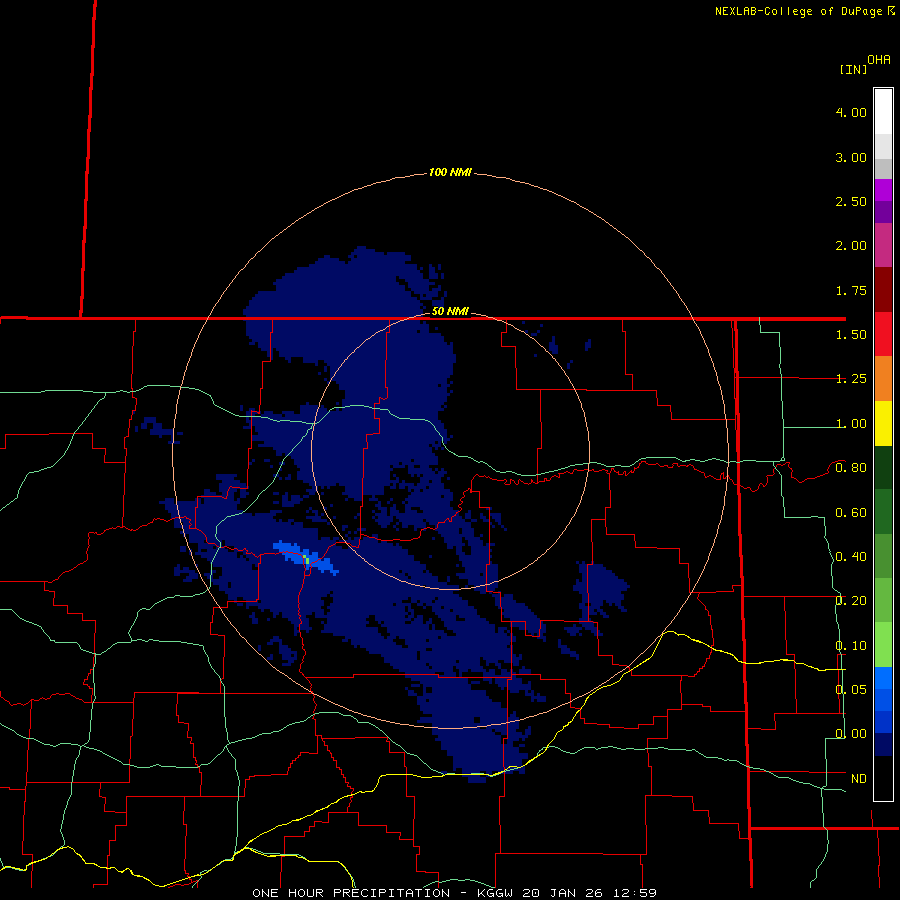
Task: Click the 0.00 legend value
Action: (851, 734)
